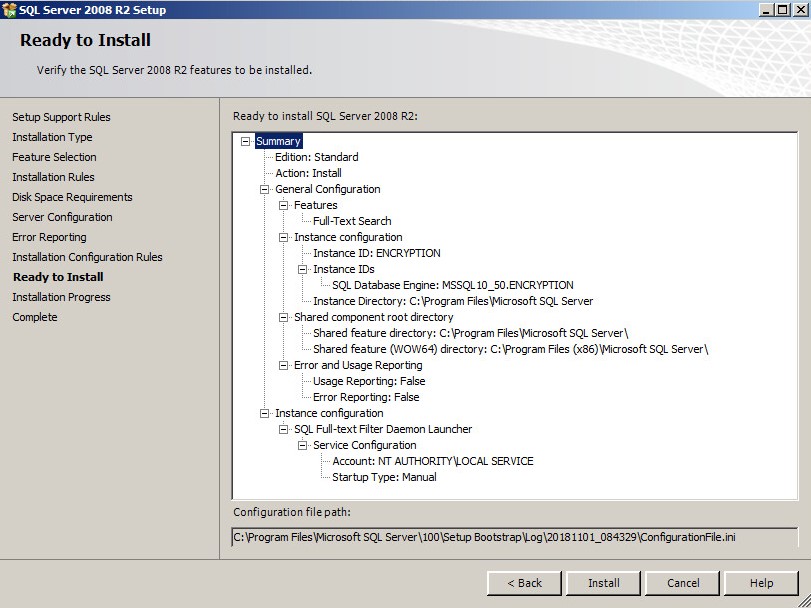The image size is (811, 608).
Task: Select the Installation Progress step
Action: [x=61, y=297]
